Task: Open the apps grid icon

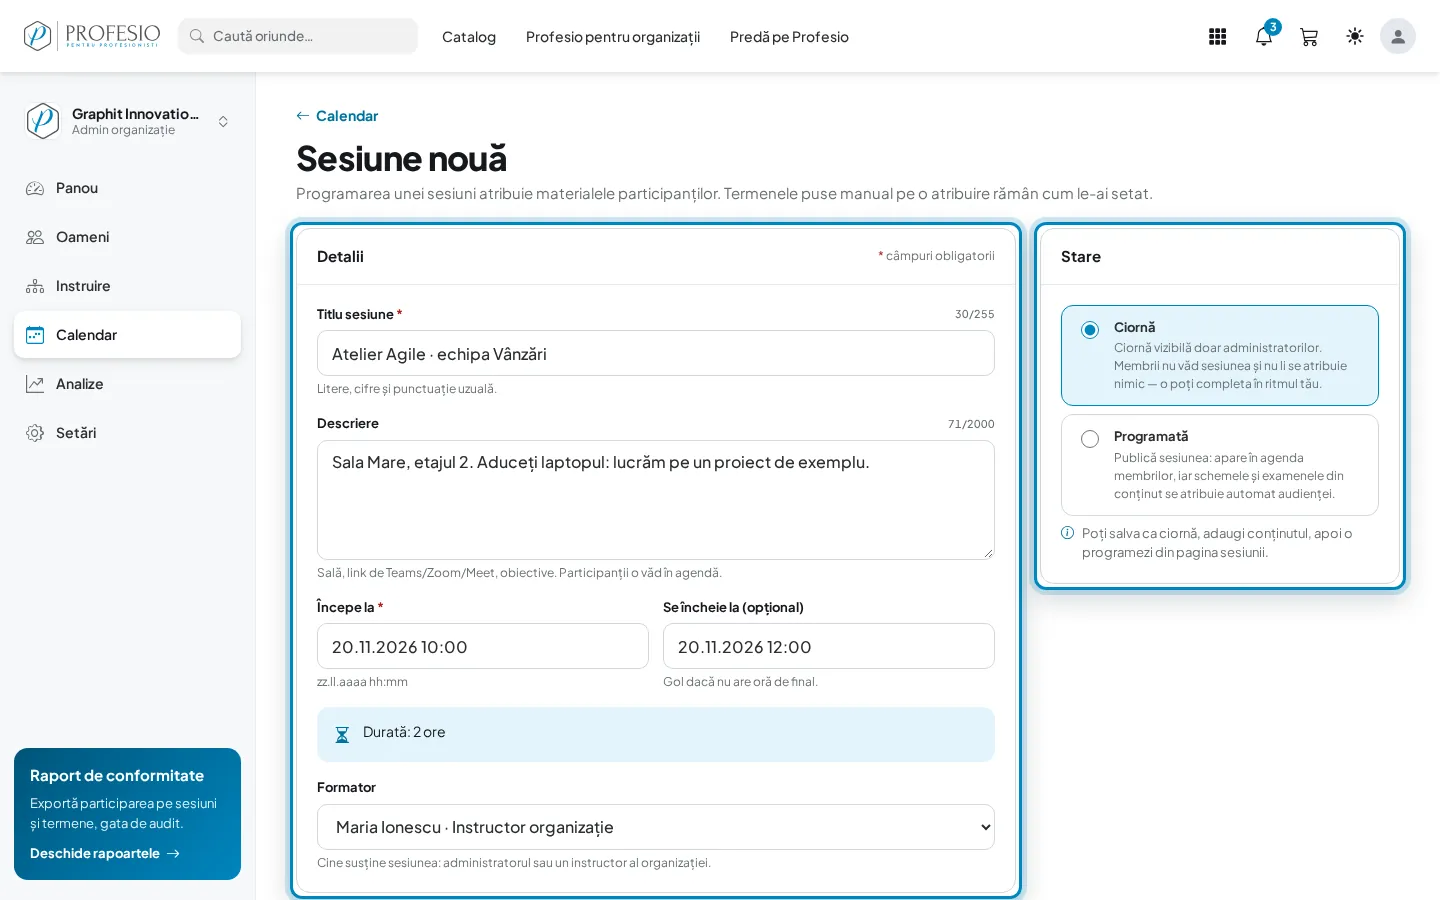Action: tap(1217, 37)
